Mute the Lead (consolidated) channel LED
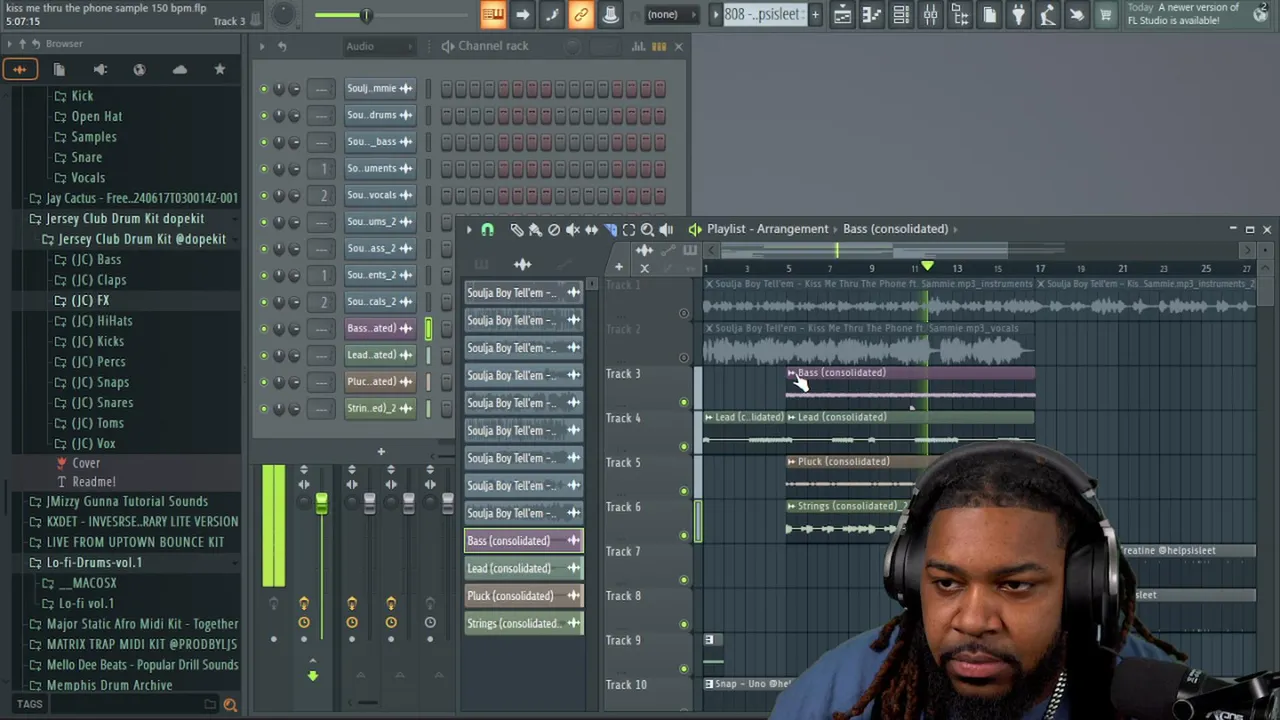This screenshot has height=720, width=1280. pos(264,355)
